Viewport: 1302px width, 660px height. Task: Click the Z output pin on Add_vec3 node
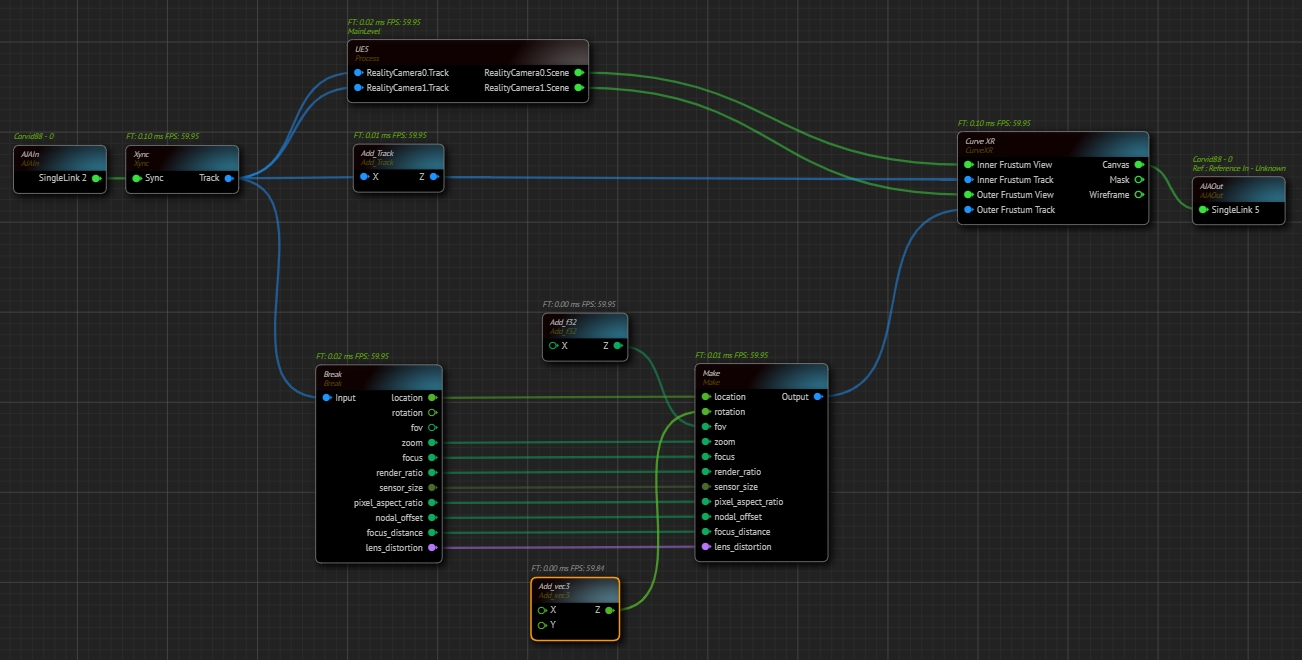click(x=609, y=610)
